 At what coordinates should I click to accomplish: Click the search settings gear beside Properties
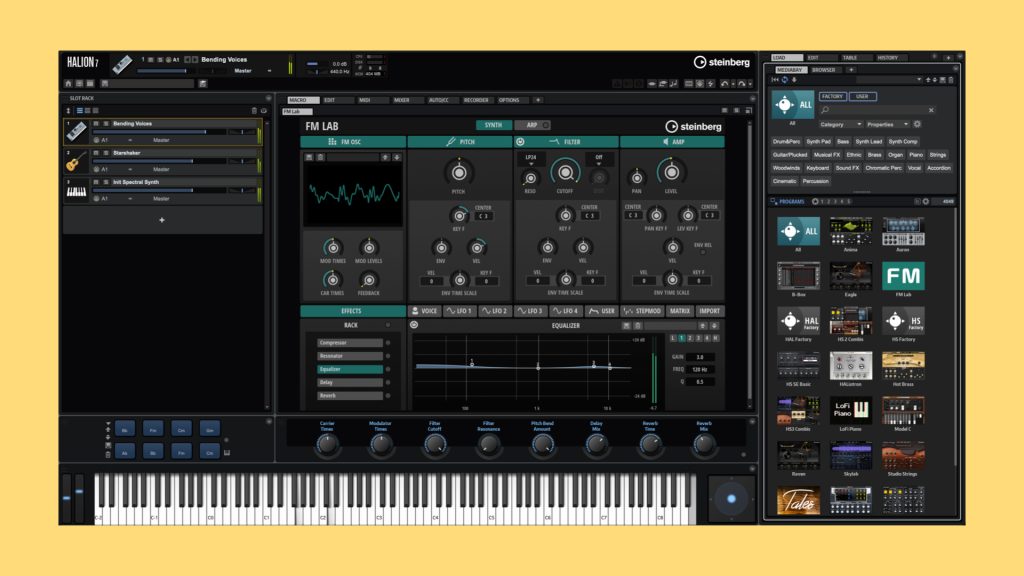pyautogui.click(x=917, y=124)
